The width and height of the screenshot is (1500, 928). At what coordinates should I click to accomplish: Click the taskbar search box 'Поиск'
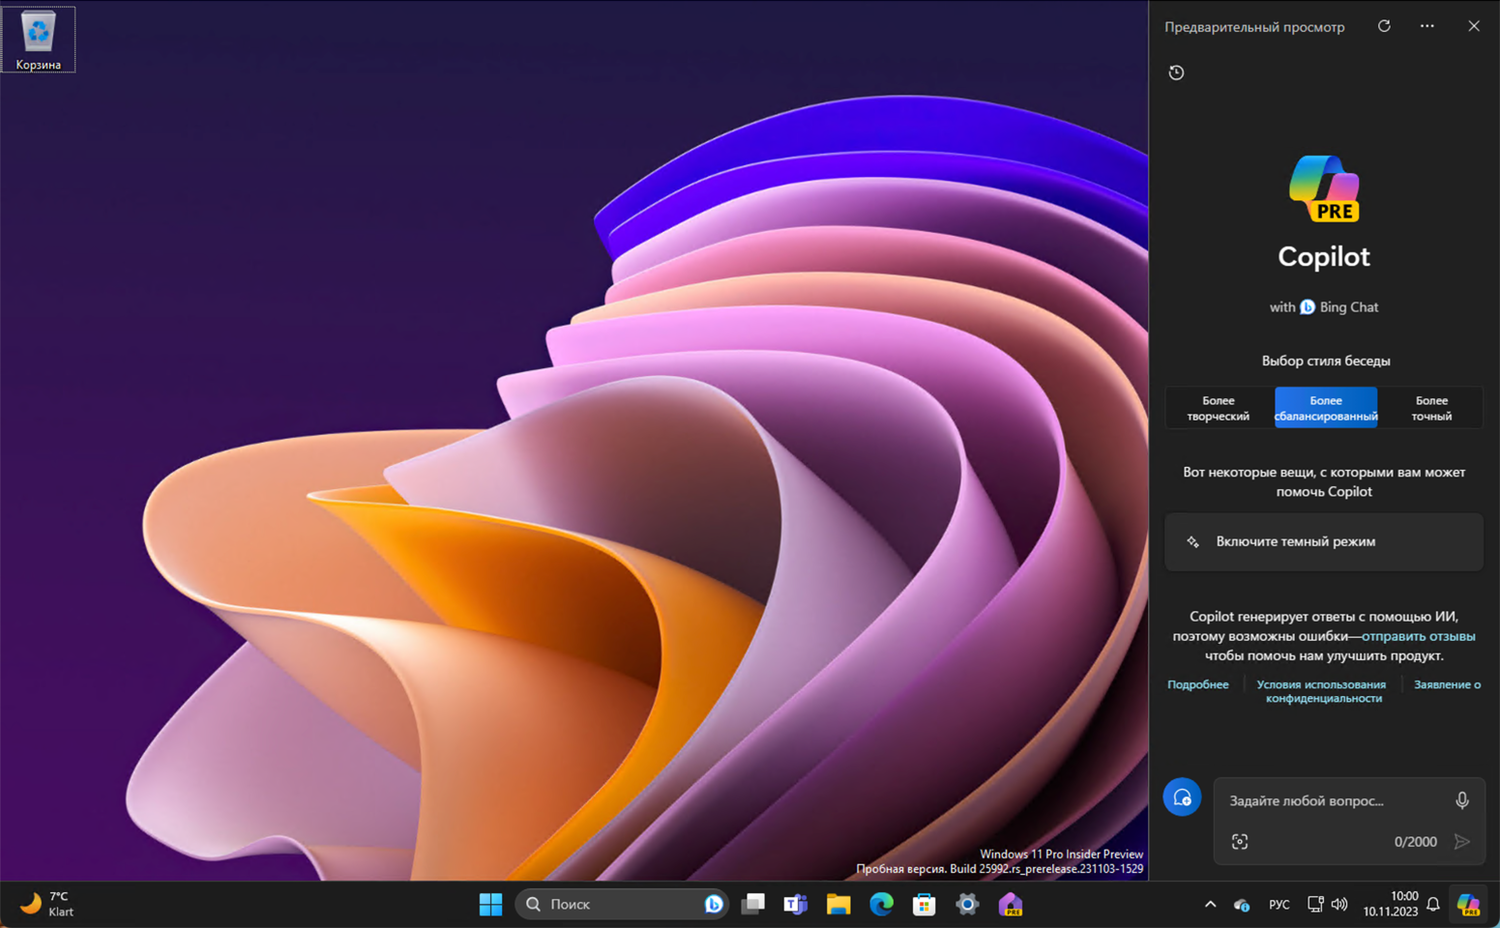click(x=621, y=905)
